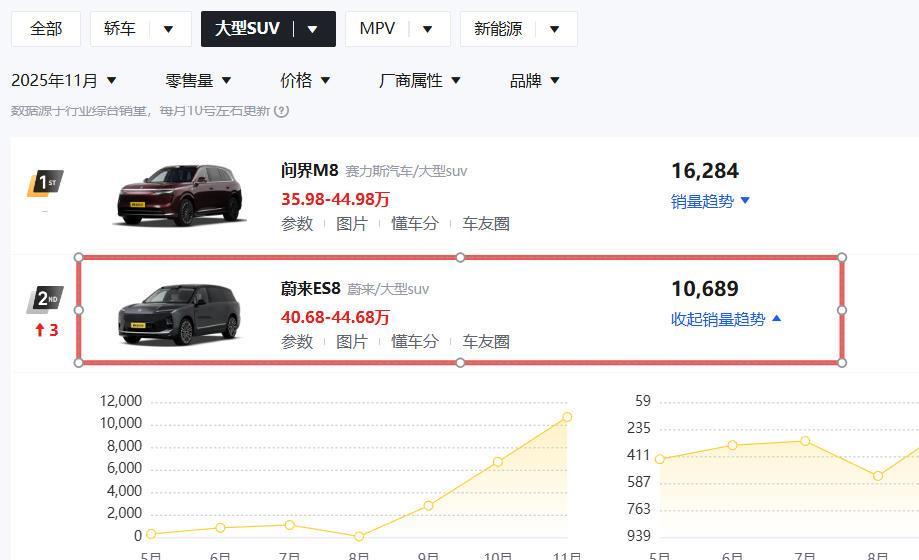This screenshot has height=560, width=919.
Task: Open the 零售量 filter dropdown
Action: click(198, 80)
